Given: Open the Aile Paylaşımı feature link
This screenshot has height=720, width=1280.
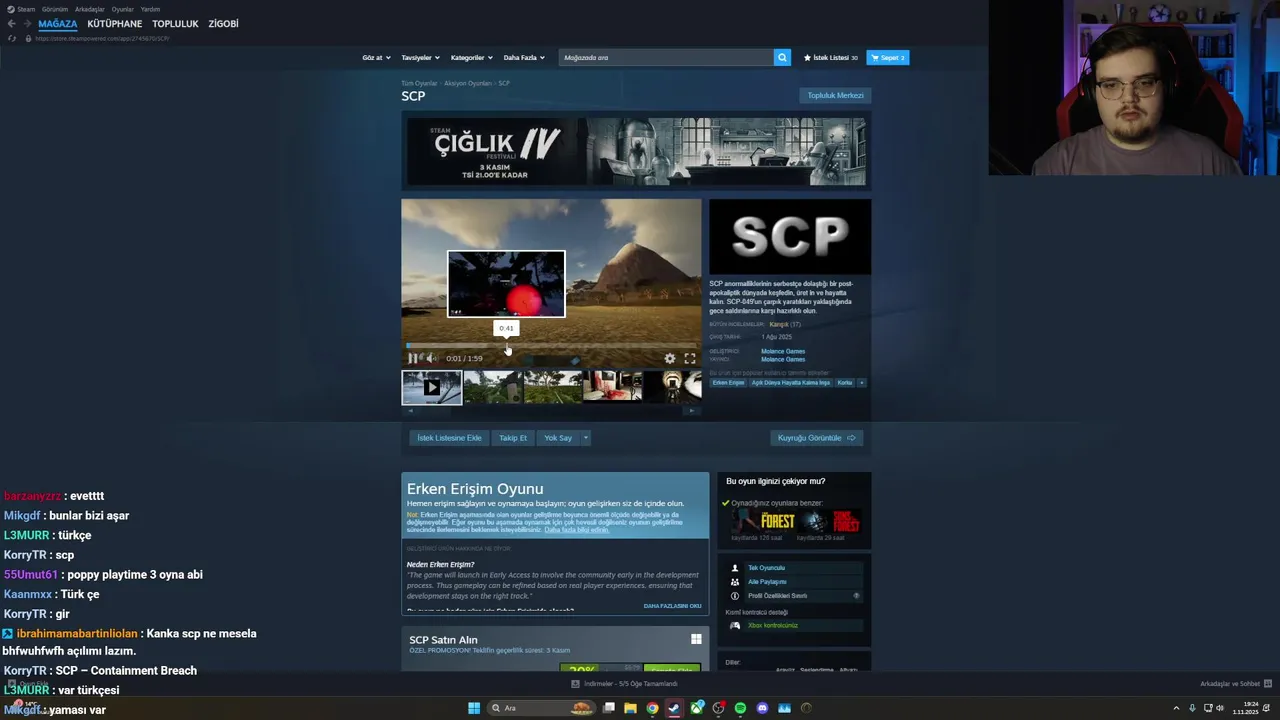Looking at the screenshot, I should coord(767,582).
